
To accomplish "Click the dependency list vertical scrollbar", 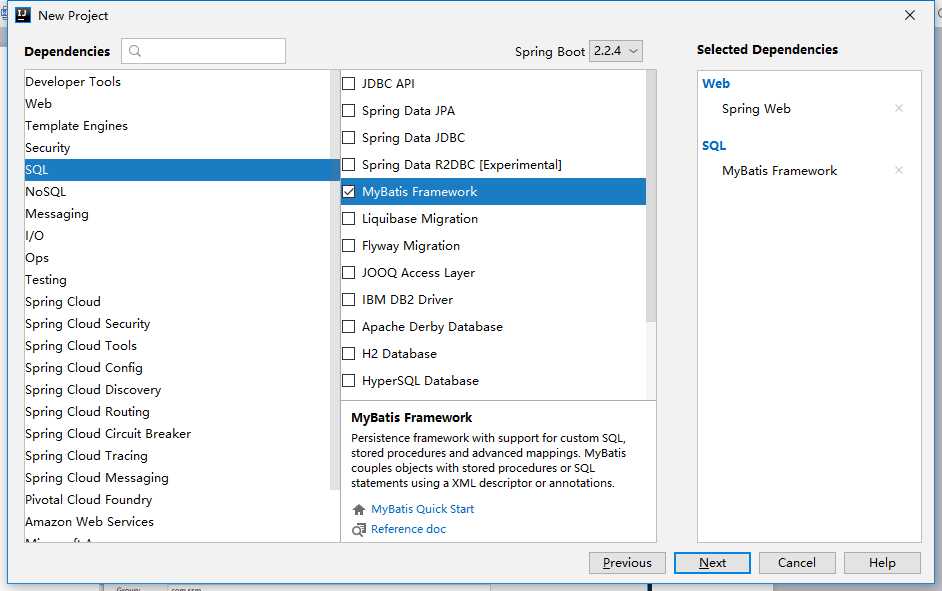I will click(x=651, y=196).
